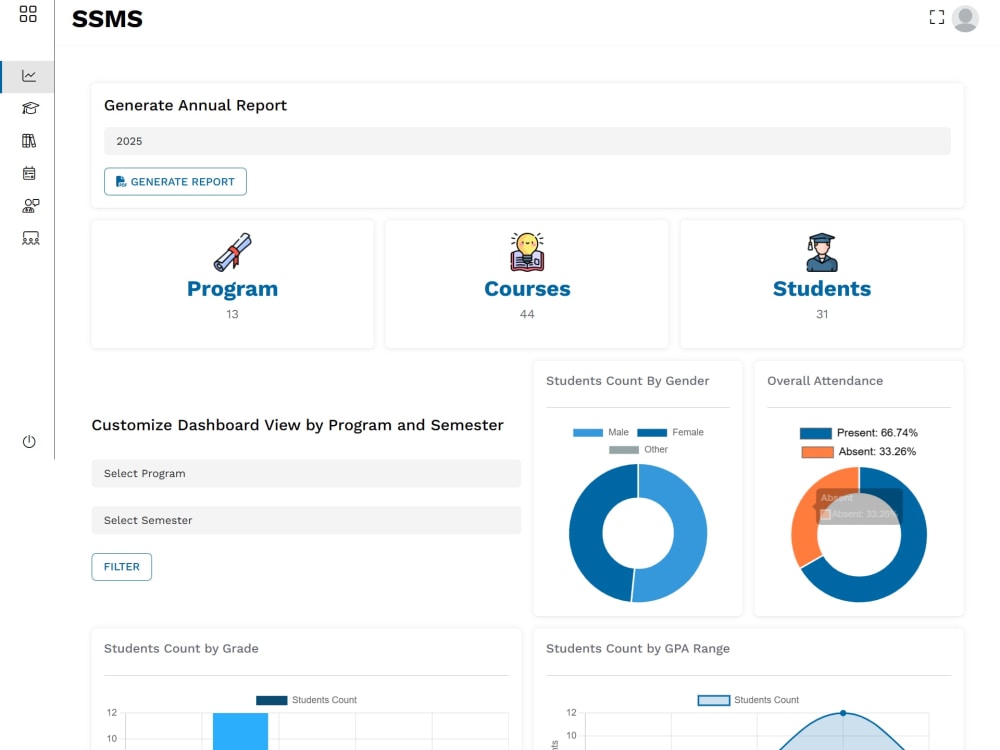Click the diploma scroll Program icon
Image resolution: width=1000 pixels, height=750 pixels.
click(x=232, y=252)
